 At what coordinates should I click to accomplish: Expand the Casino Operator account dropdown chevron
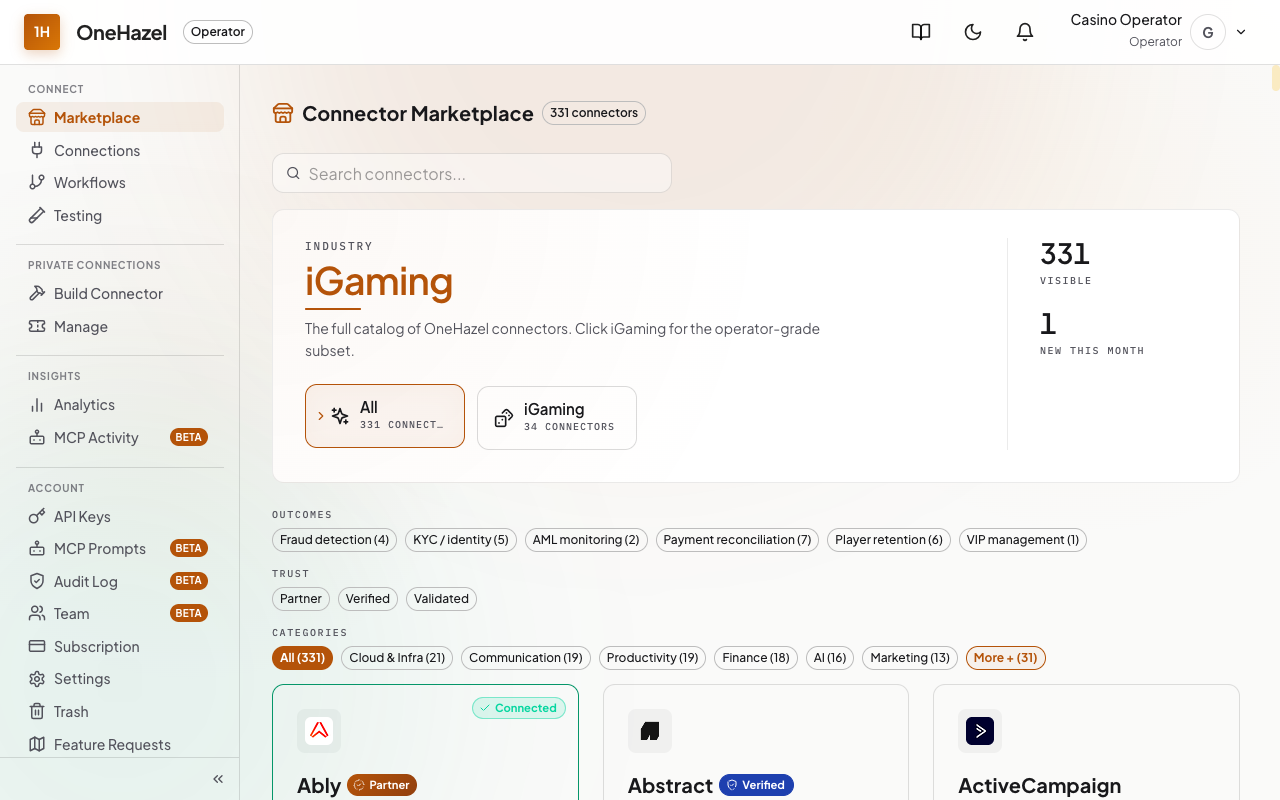click(1241, 32)
